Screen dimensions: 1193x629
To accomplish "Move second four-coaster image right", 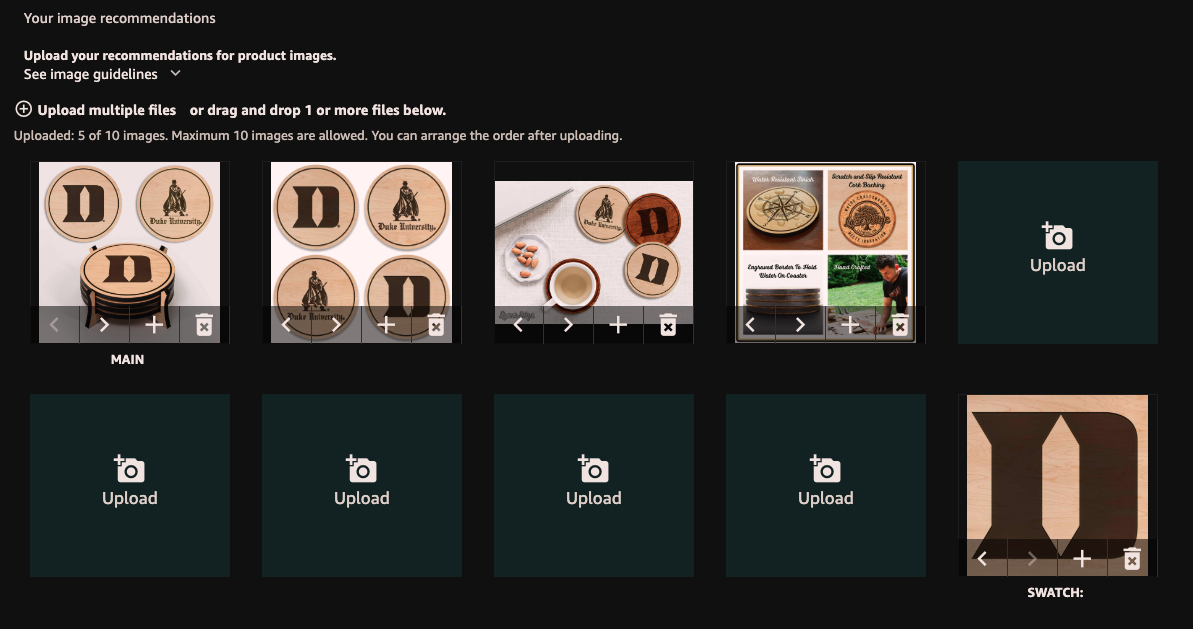I will point(336,326).
